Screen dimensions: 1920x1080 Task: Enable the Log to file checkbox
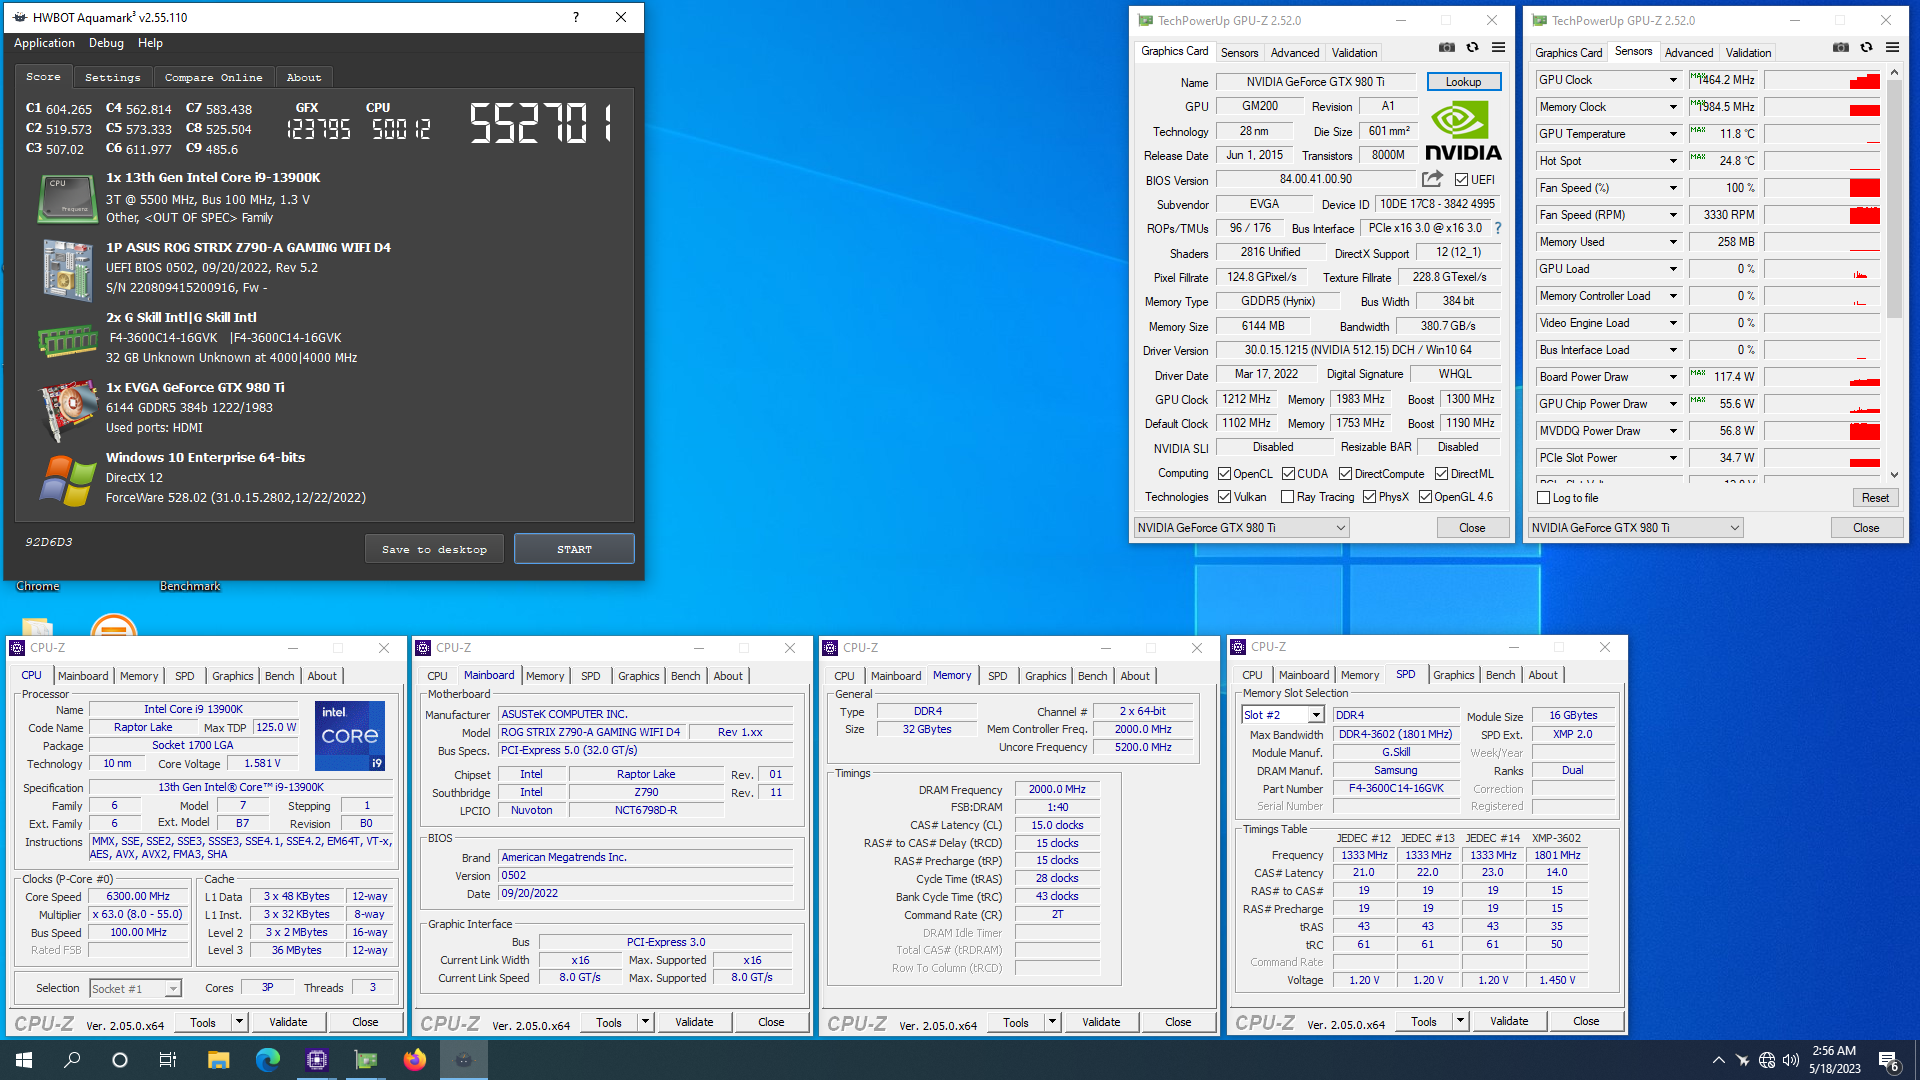(1543, 498)
